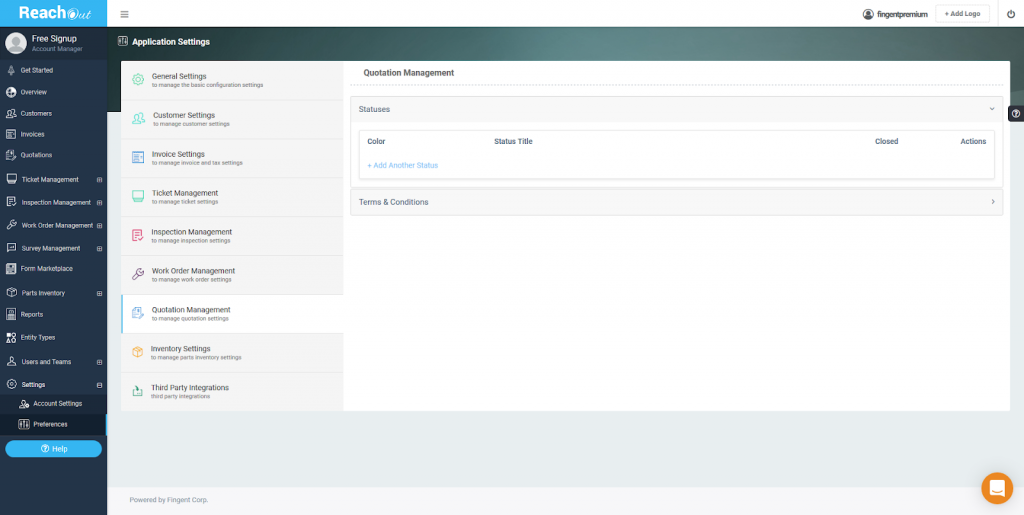The image size is (1024, 515).
Task: Click the Status Title column header
Action: click(x=513, y=141)
